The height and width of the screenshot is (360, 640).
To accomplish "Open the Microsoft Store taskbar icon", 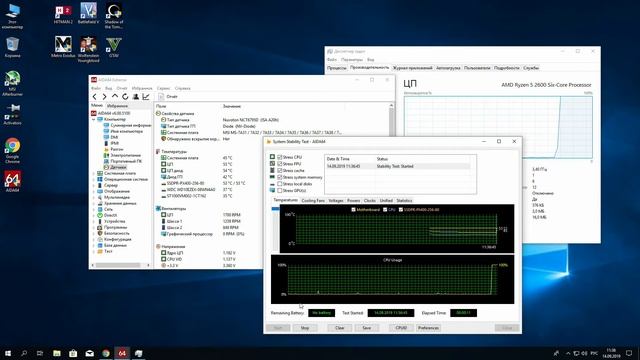I will pos(73,353).
